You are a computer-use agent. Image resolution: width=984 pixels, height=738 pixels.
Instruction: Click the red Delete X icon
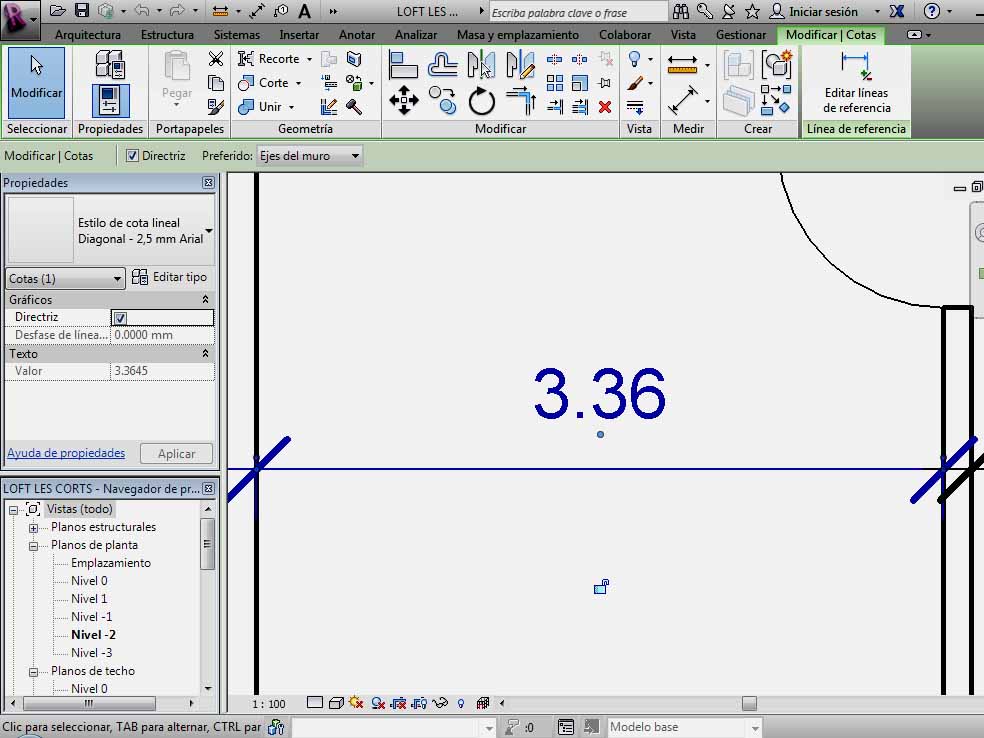coord(604,106)
